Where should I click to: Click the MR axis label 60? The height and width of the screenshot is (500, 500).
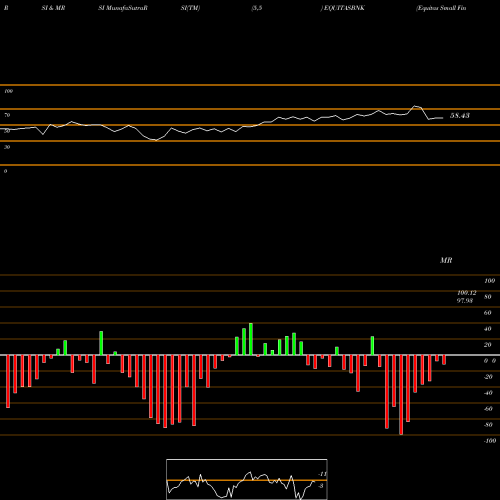(488, 313)
